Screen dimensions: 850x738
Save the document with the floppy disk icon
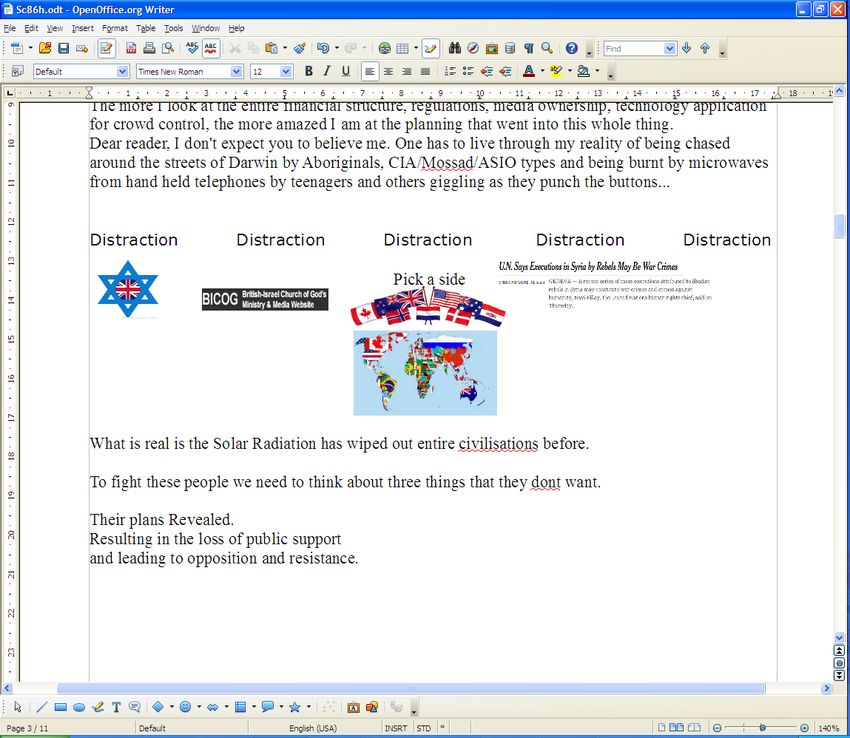[x=63, y=48]
